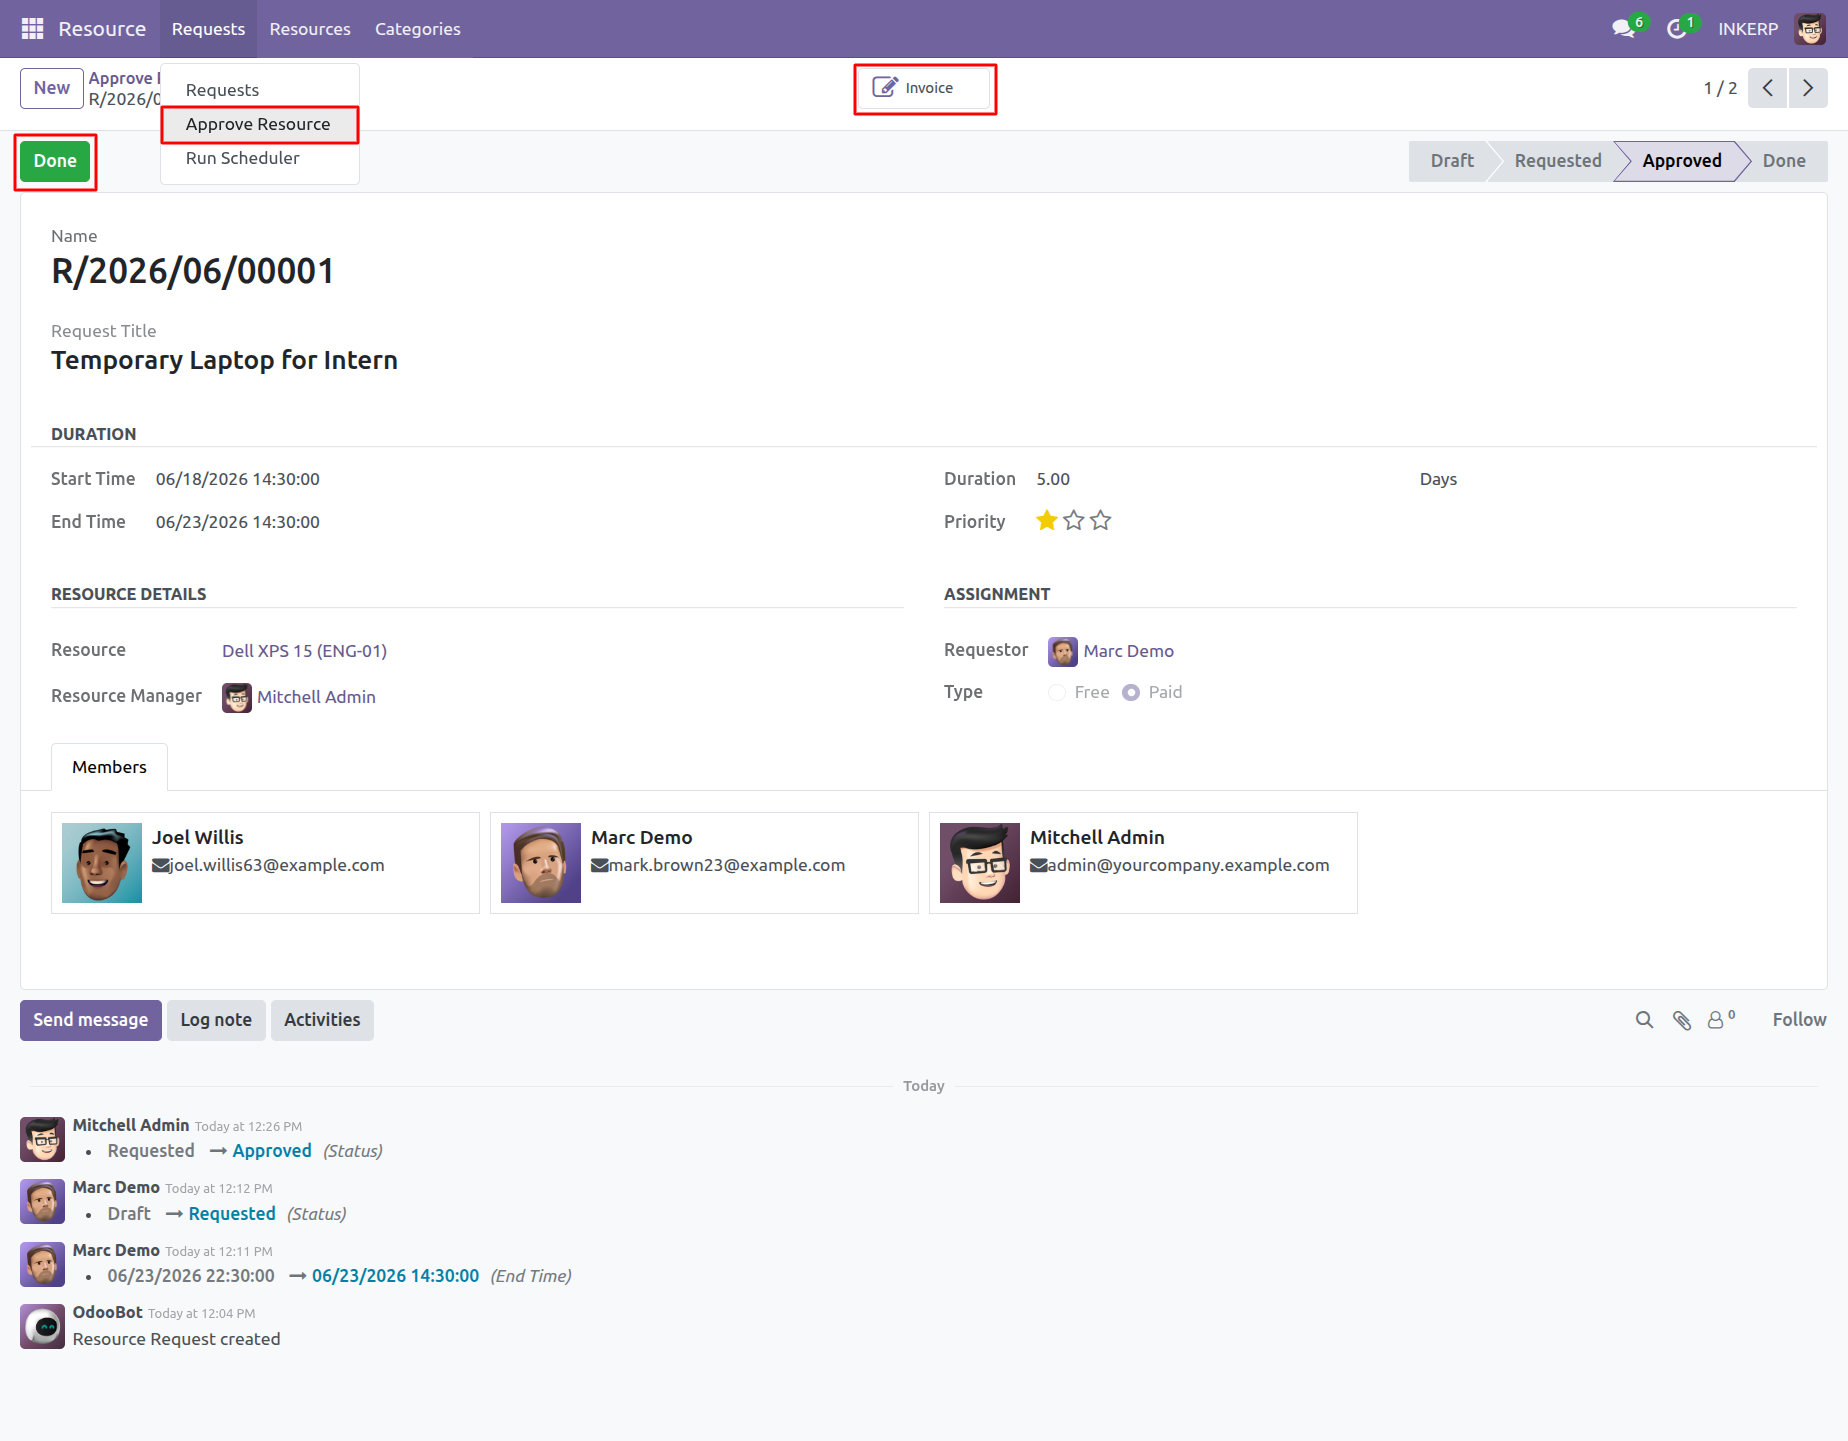This screenshot has width=1848, height=1441.
Task: Open Dell XPS 15 (ENG-01) resource link
Action: click(x=304, y=651)
